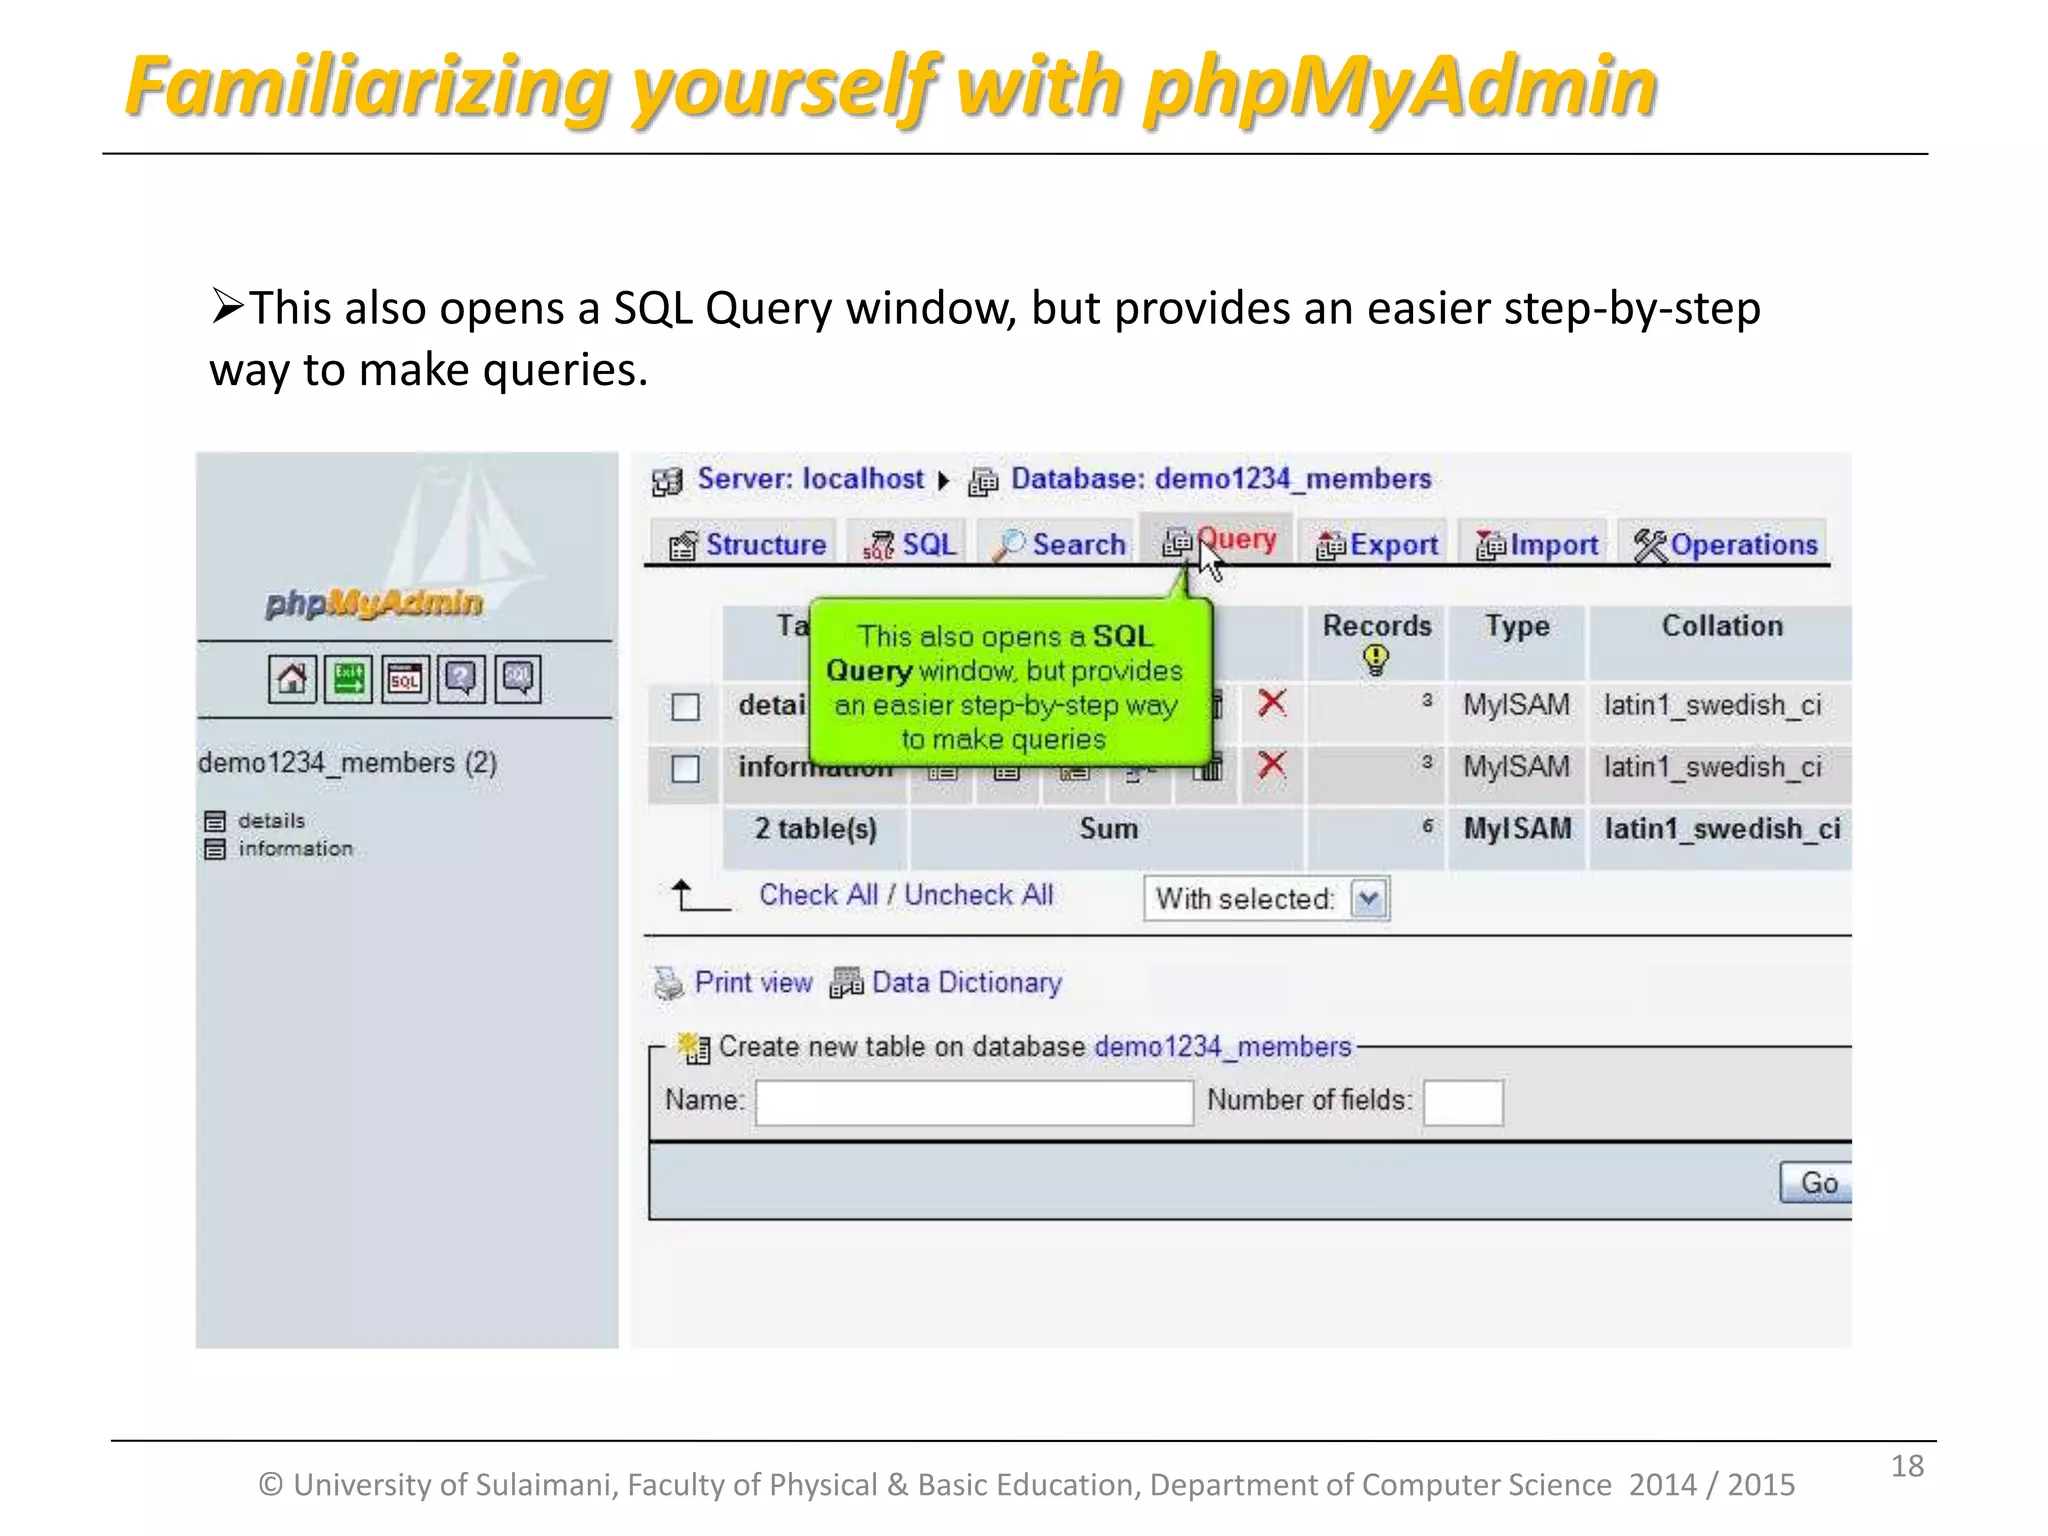The image size is (2048, 1536).
Task: Focus the Number of fields input
Action: [1463, 1102]
